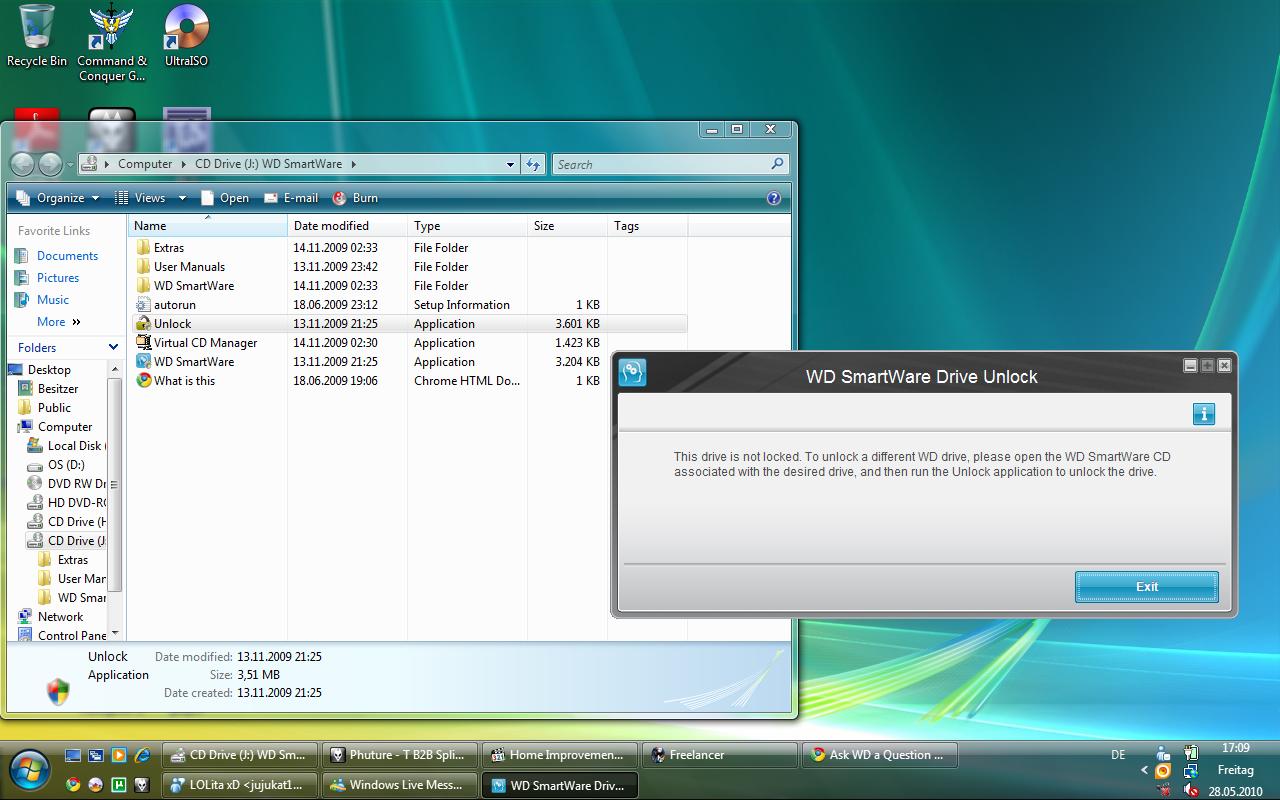Screen dimensions: 1280x800
Task: Select the Command & Conquer desktop shortcut
Action: pyautogui.click(x=112, y=43)
